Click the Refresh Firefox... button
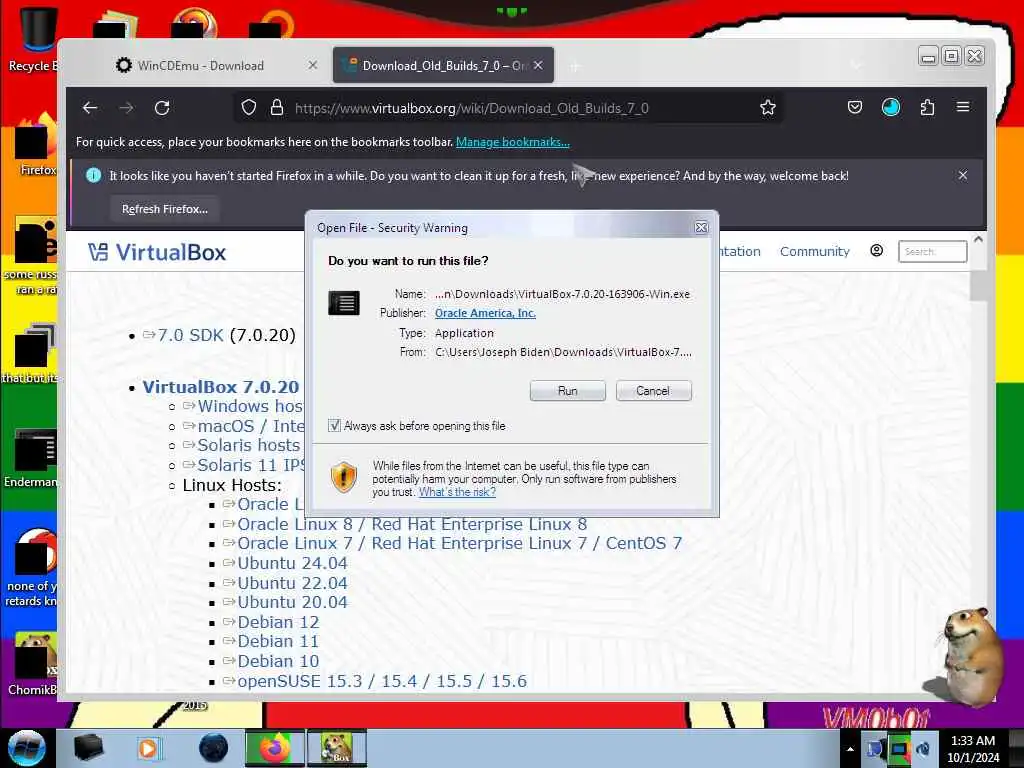 tap(165, 209)
